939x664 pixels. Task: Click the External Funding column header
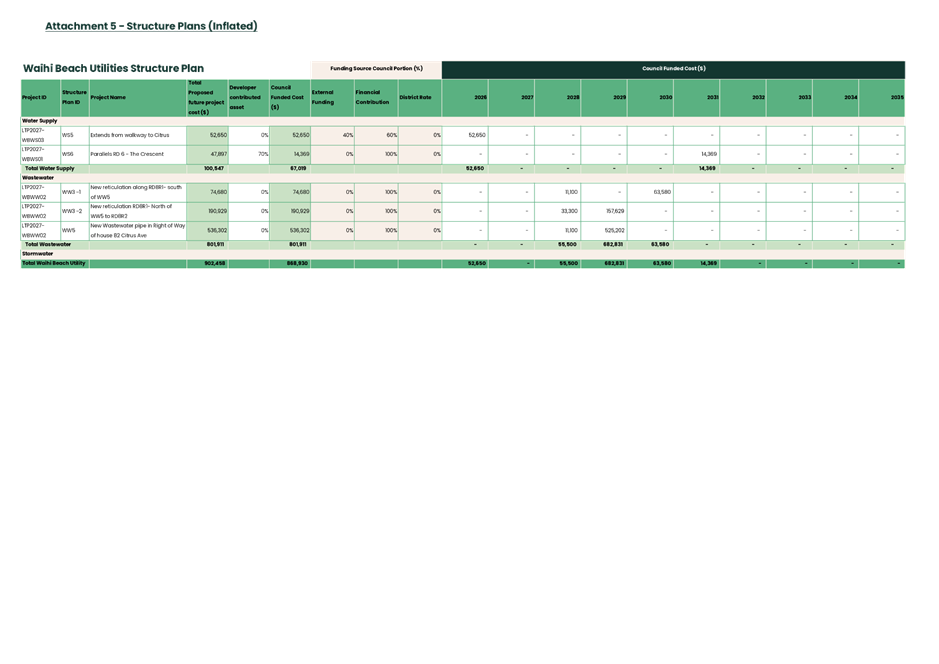pyautogui.click(x=323, y=97)
